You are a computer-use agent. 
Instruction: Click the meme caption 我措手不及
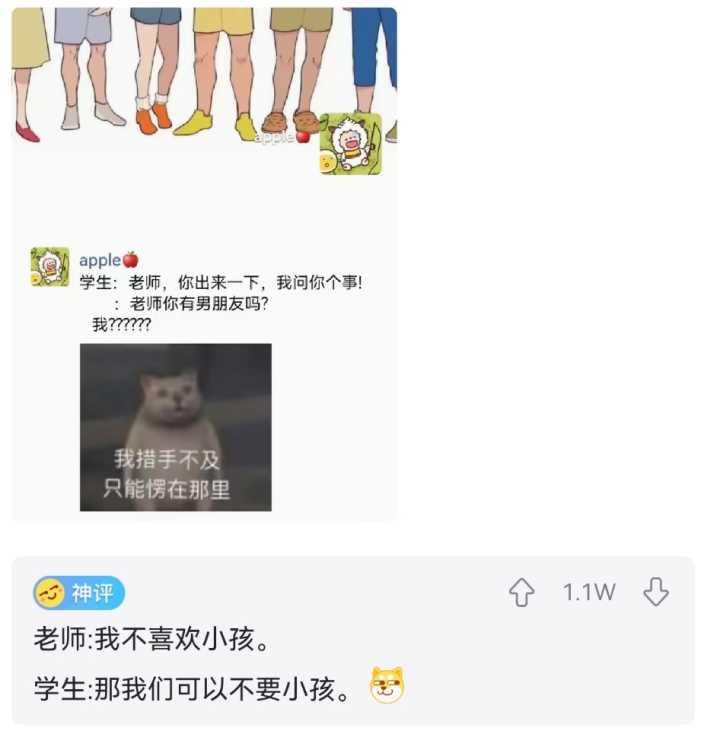167,460
